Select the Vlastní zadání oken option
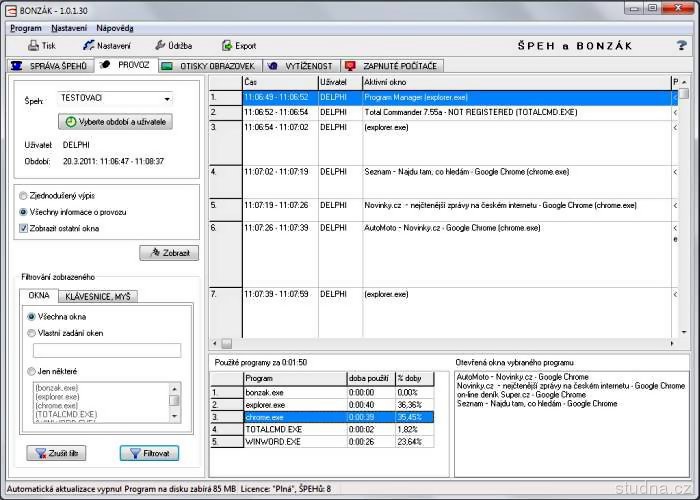The width and height of the screenshot is (700, 500). point(32,332)
